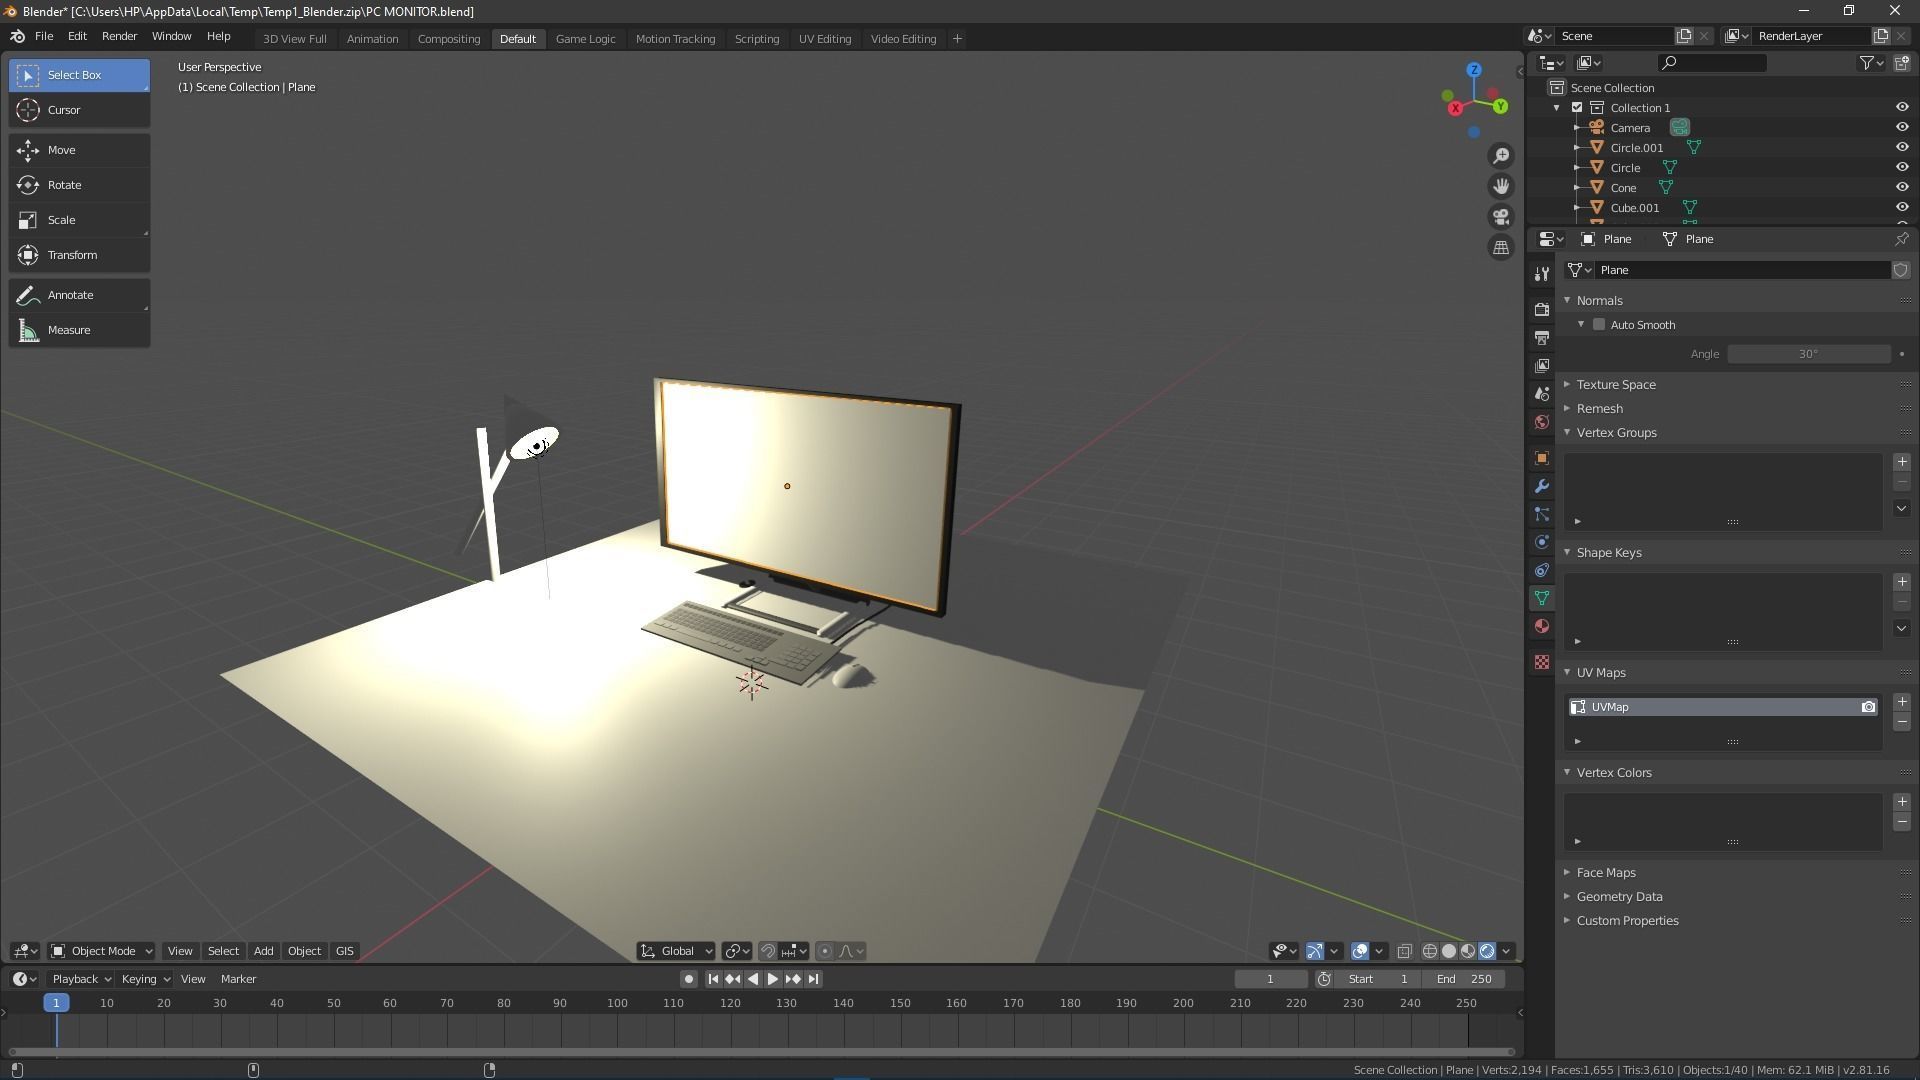Open Playback dropdown in timeline
This screenshot has height=1080, width=1920.
tap(81, 979)
